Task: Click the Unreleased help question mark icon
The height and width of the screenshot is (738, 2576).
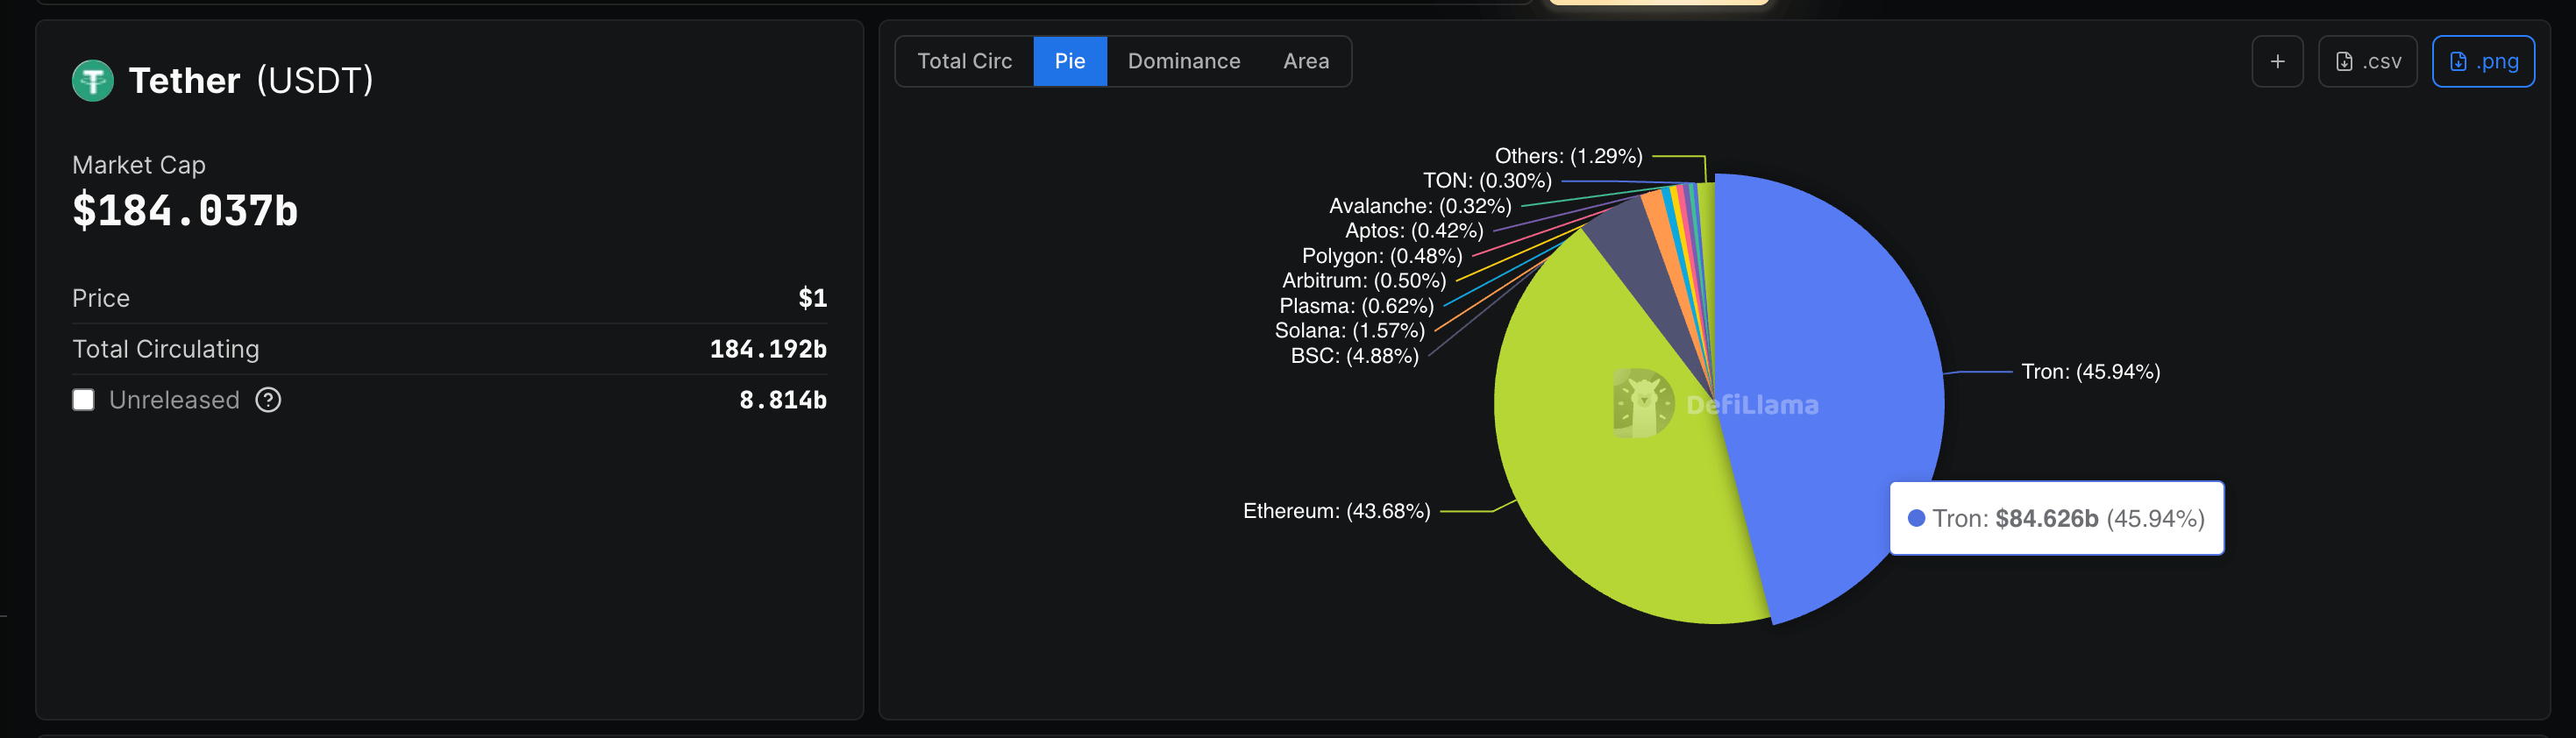Action: coord(268,400)
